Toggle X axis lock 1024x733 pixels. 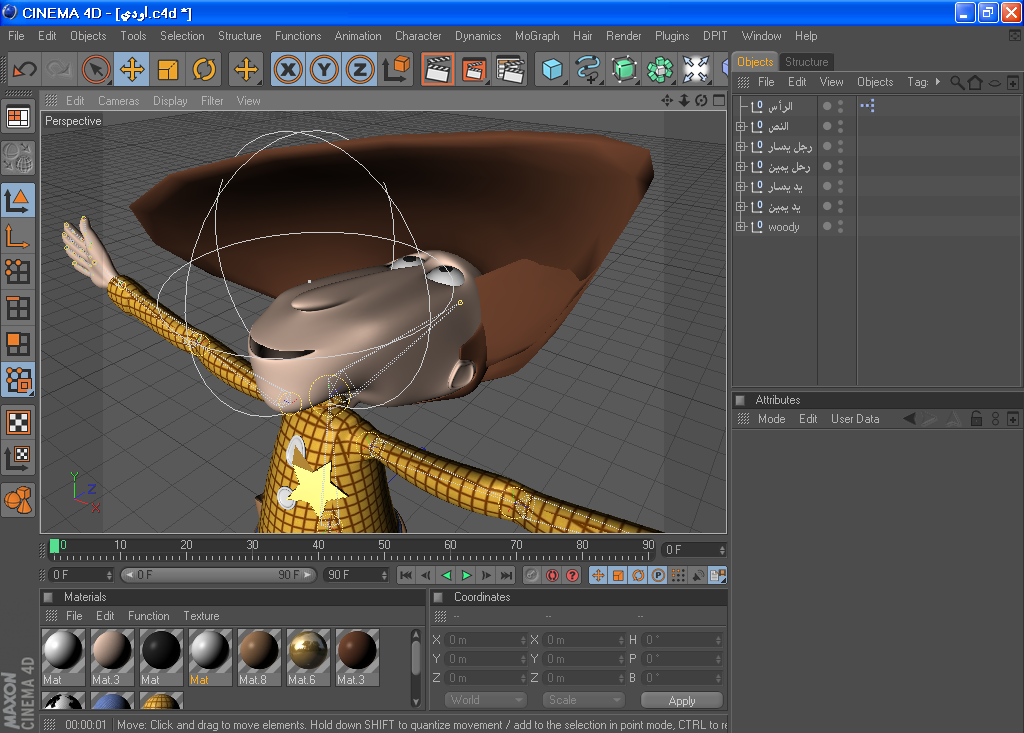pyautogui.click(x=288, y=69)
